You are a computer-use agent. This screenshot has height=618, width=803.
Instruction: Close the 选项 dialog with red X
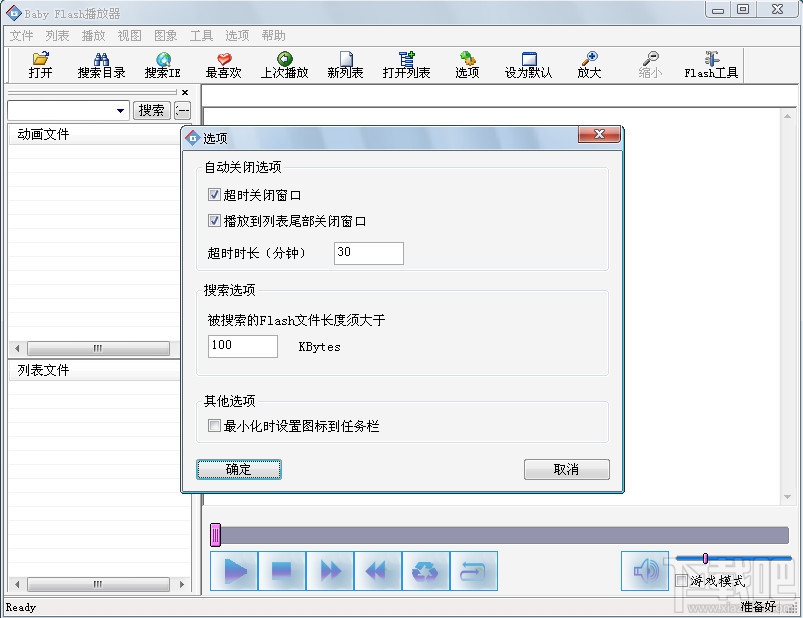[599, 134]
